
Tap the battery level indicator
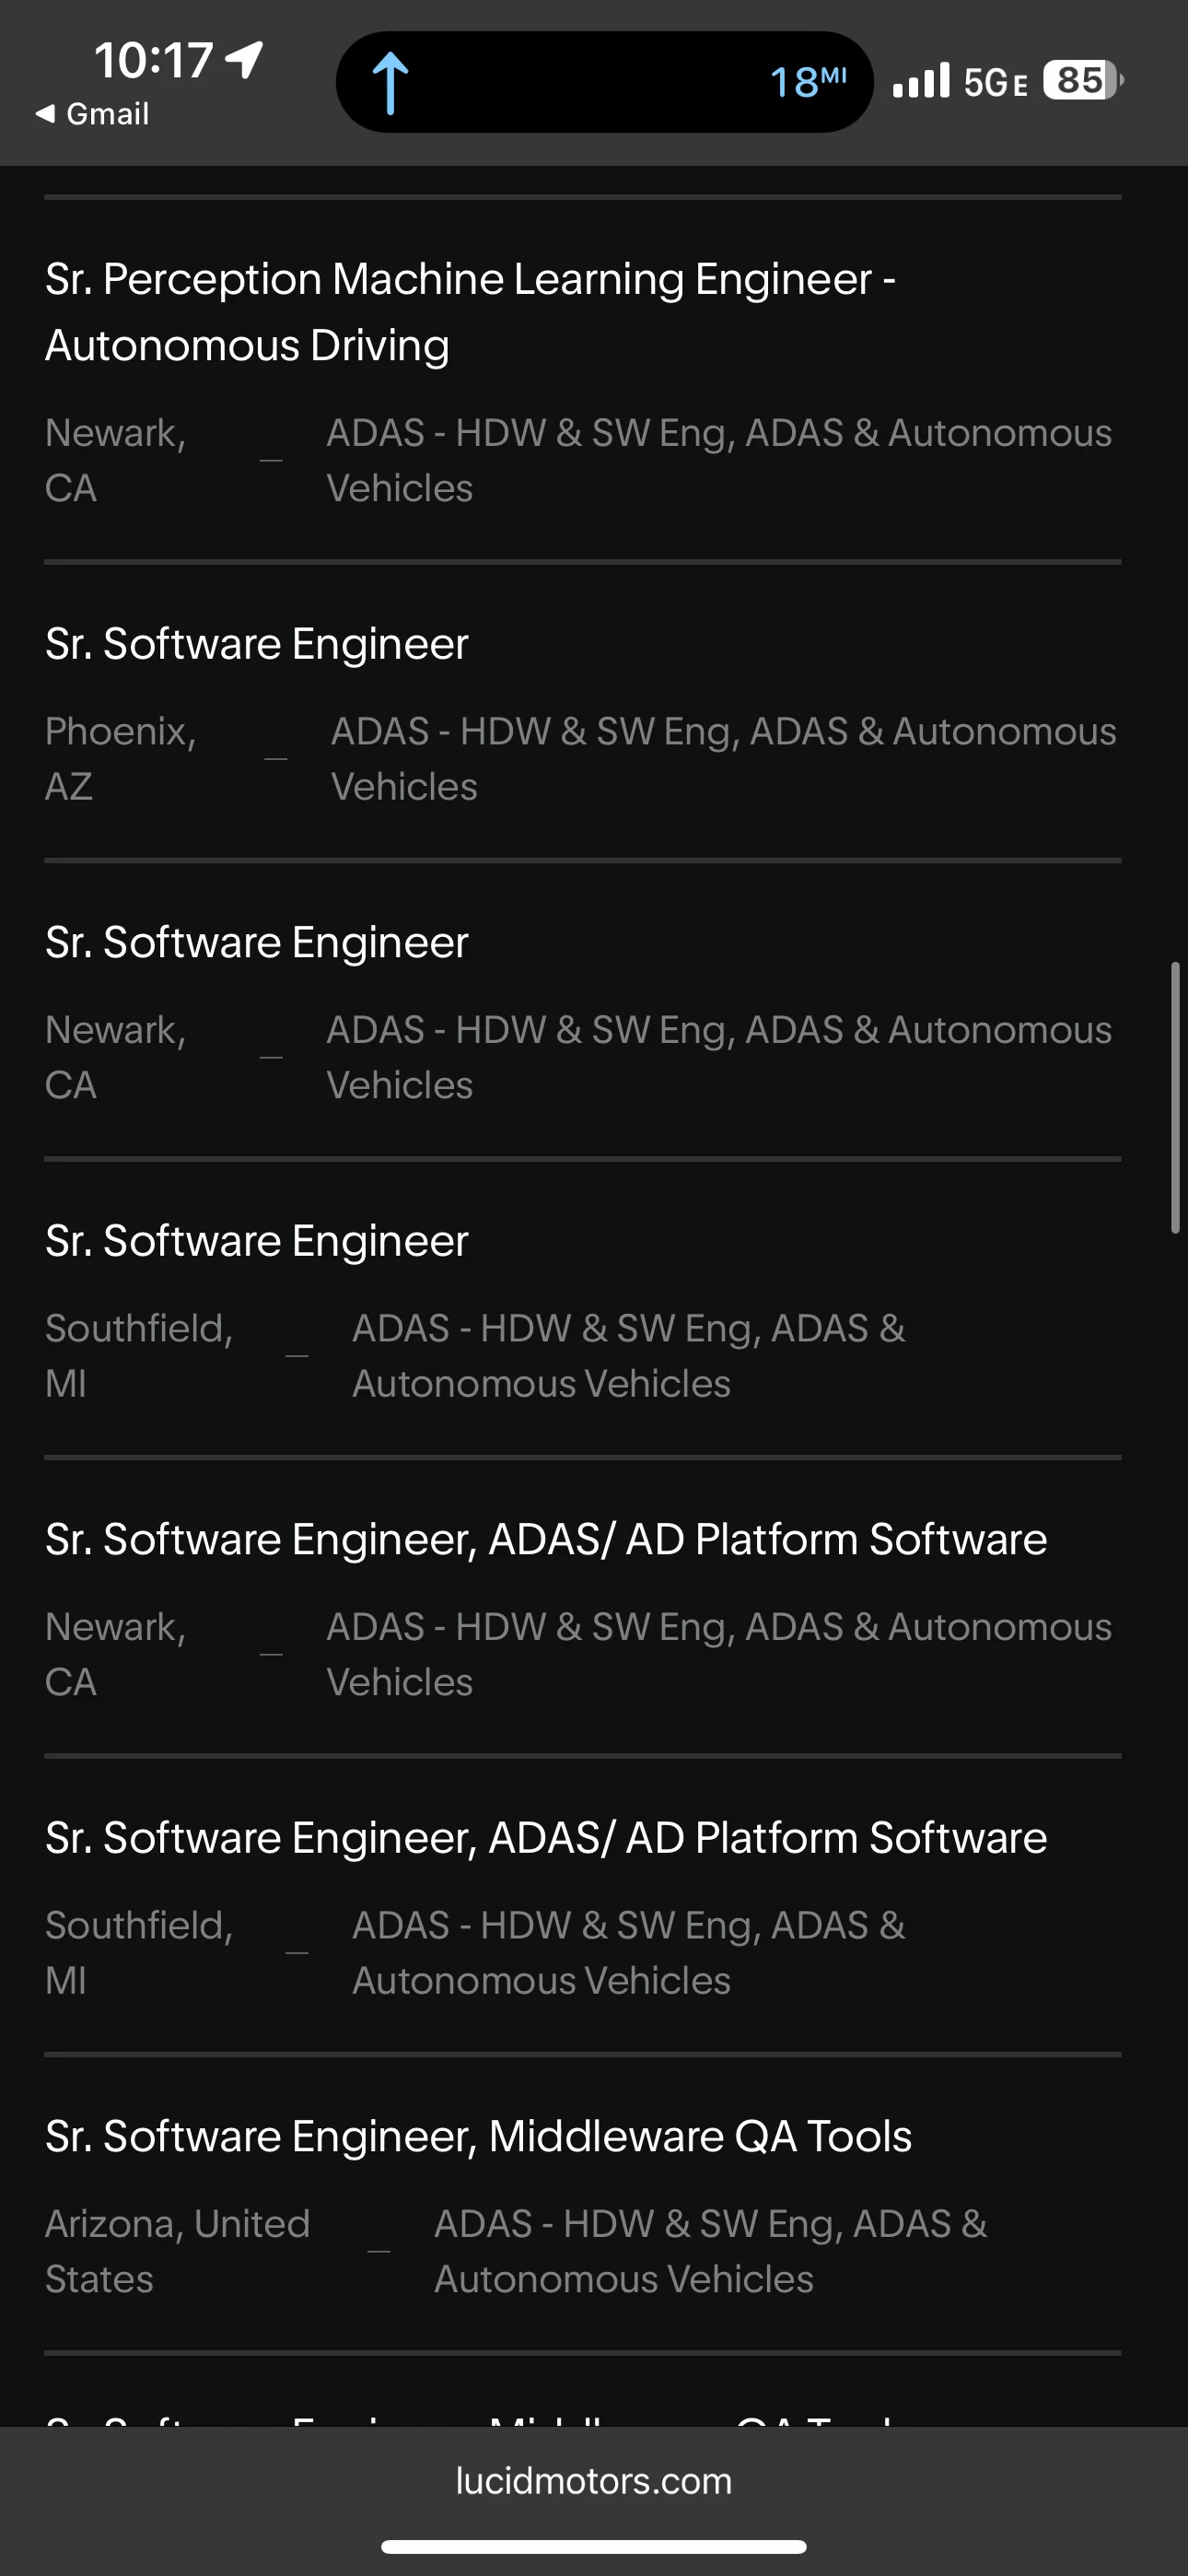1083,80
